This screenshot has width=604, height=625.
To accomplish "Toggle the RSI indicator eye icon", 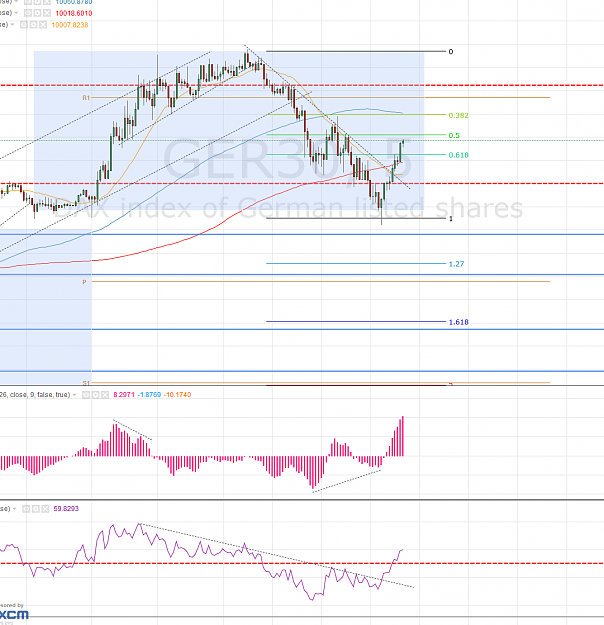I will (26, 509).
